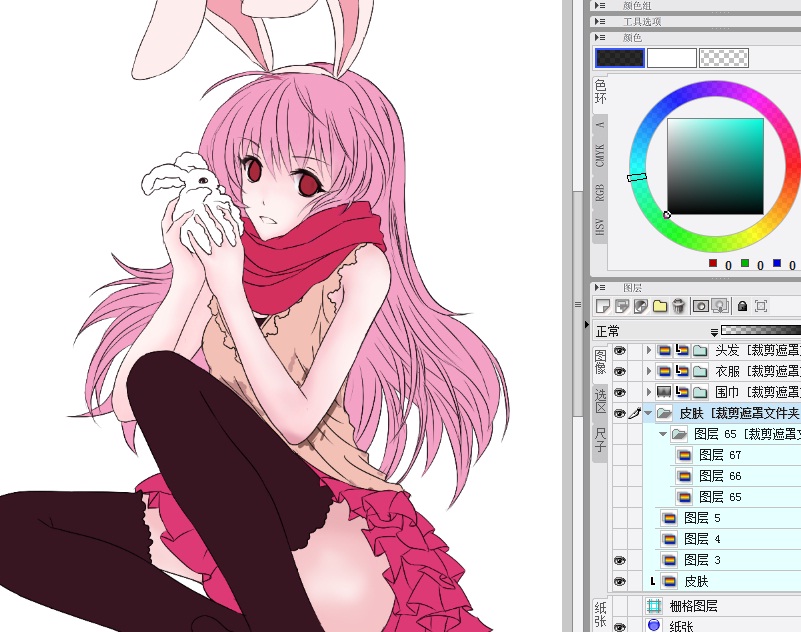Expand the 衣服 layer folder

(x=649, y=371)
